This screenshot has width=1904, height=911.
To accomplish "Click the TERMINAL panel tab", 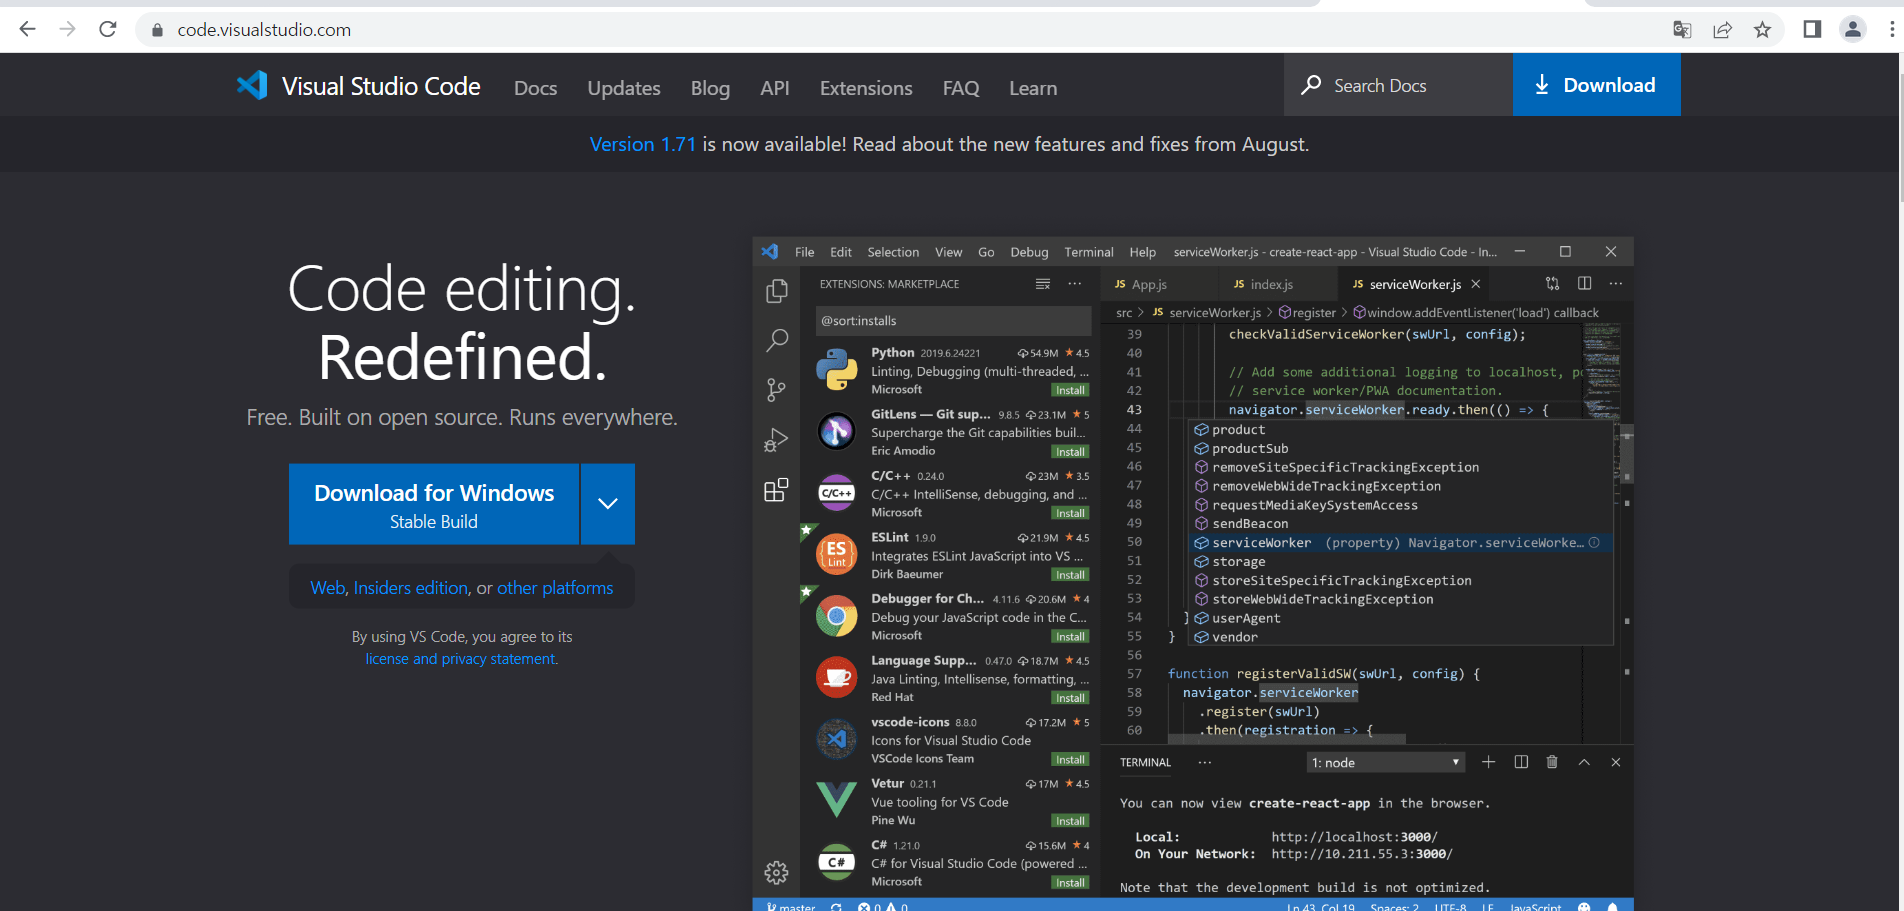I will click(x=1145, y=762).
